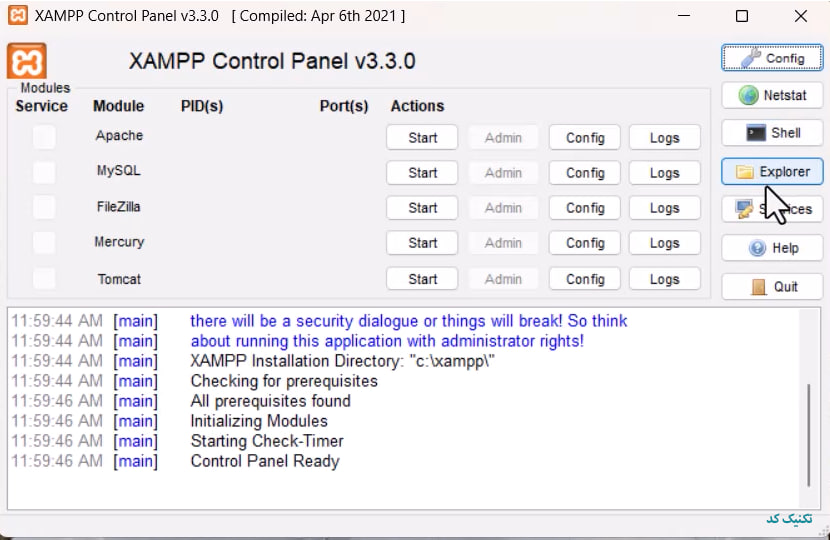Click the "PID(s)" column header
The height and width of the screenshot is (540, 830).
(202, 106)
